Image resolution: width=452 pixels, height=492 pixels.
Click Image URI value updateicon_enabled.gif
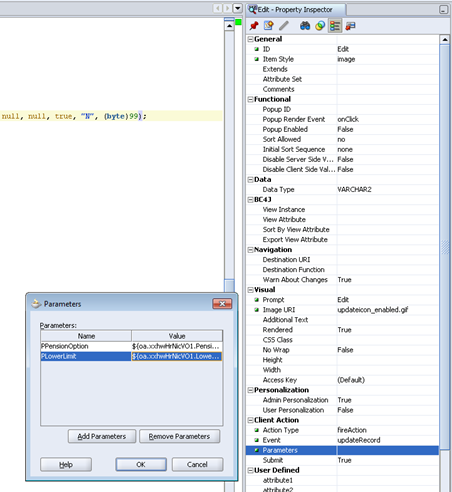[x=373, y=310]
